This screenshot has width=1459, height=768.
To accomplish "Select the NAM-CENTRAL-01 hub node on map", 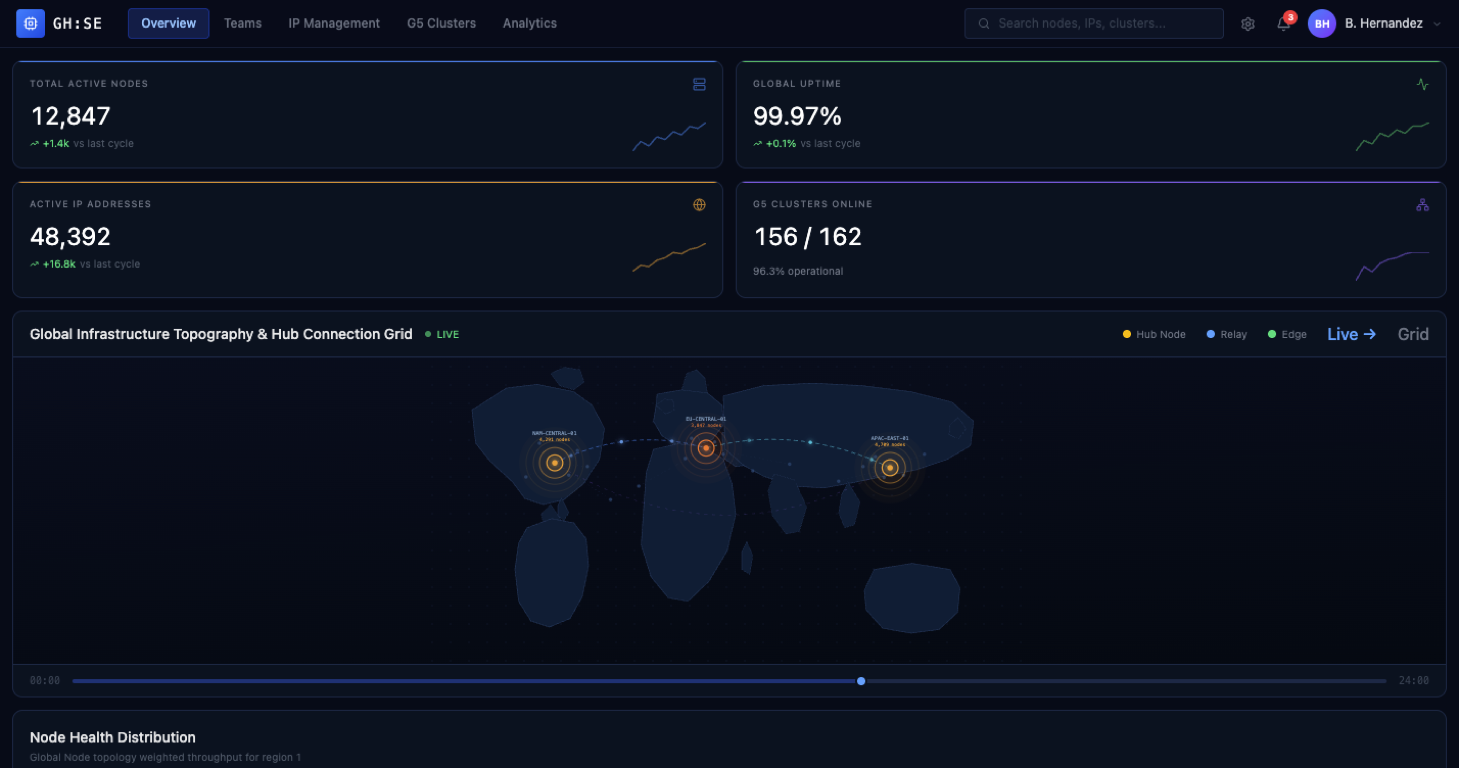I will (554, 462).
